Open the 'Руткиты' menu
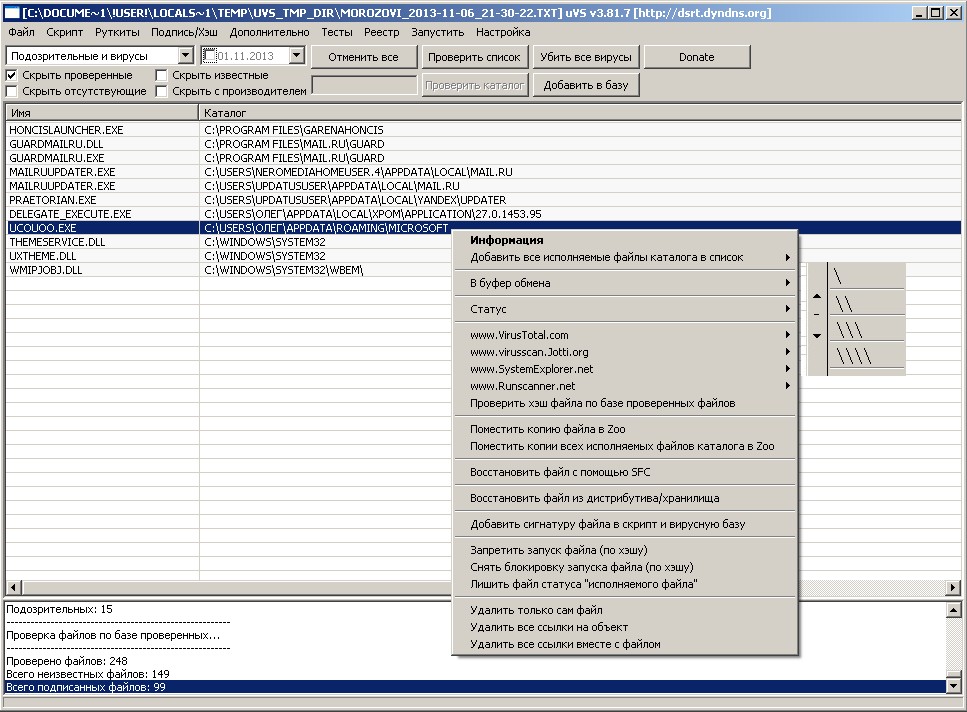Viewport: 967px width, 712px height. tap(117, 32)
